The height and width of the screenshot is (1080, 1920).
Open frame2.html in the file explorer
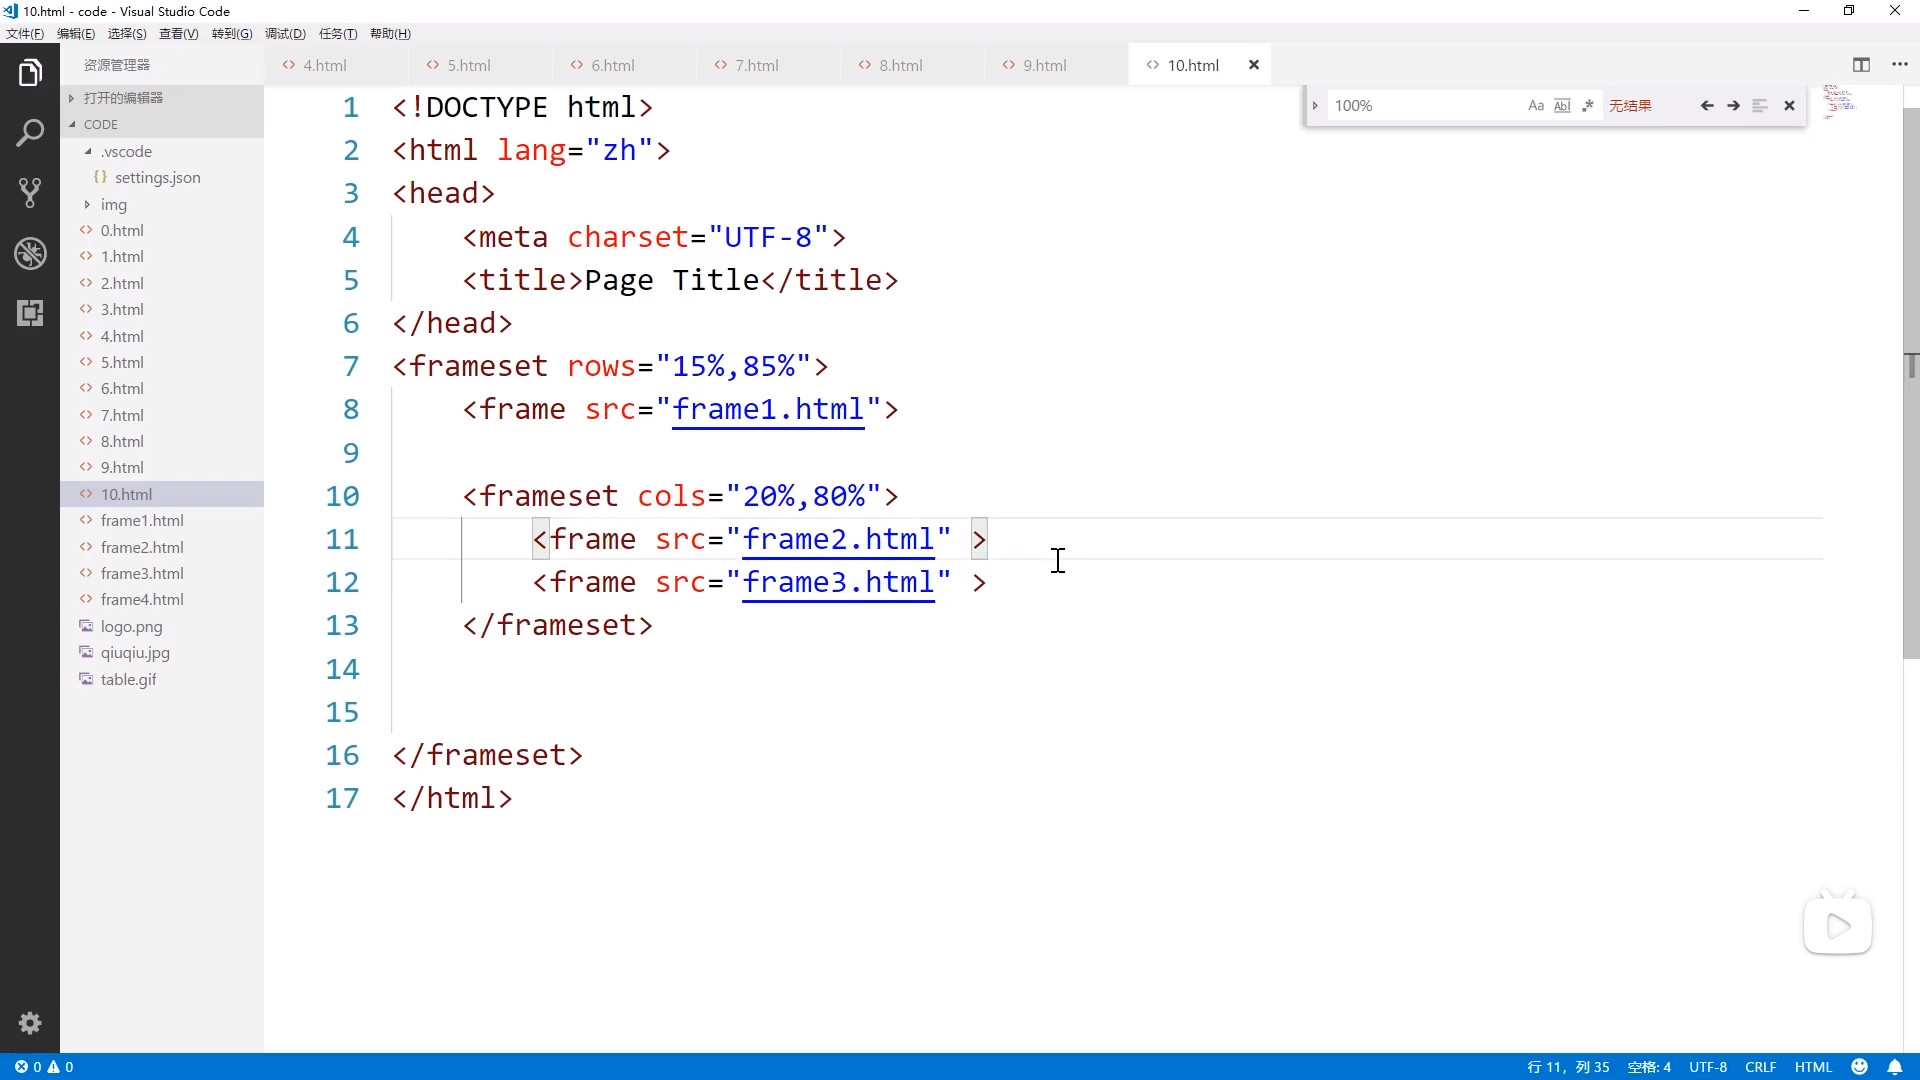point(142,547)
